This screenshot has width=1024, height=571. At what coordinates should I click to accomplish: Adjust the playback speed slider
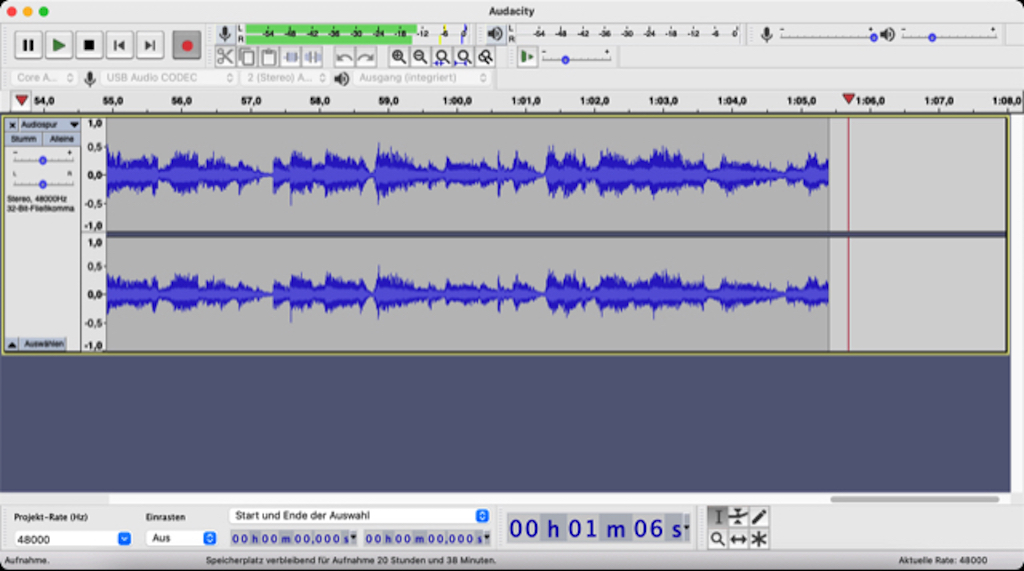click(x=576, y=59)
